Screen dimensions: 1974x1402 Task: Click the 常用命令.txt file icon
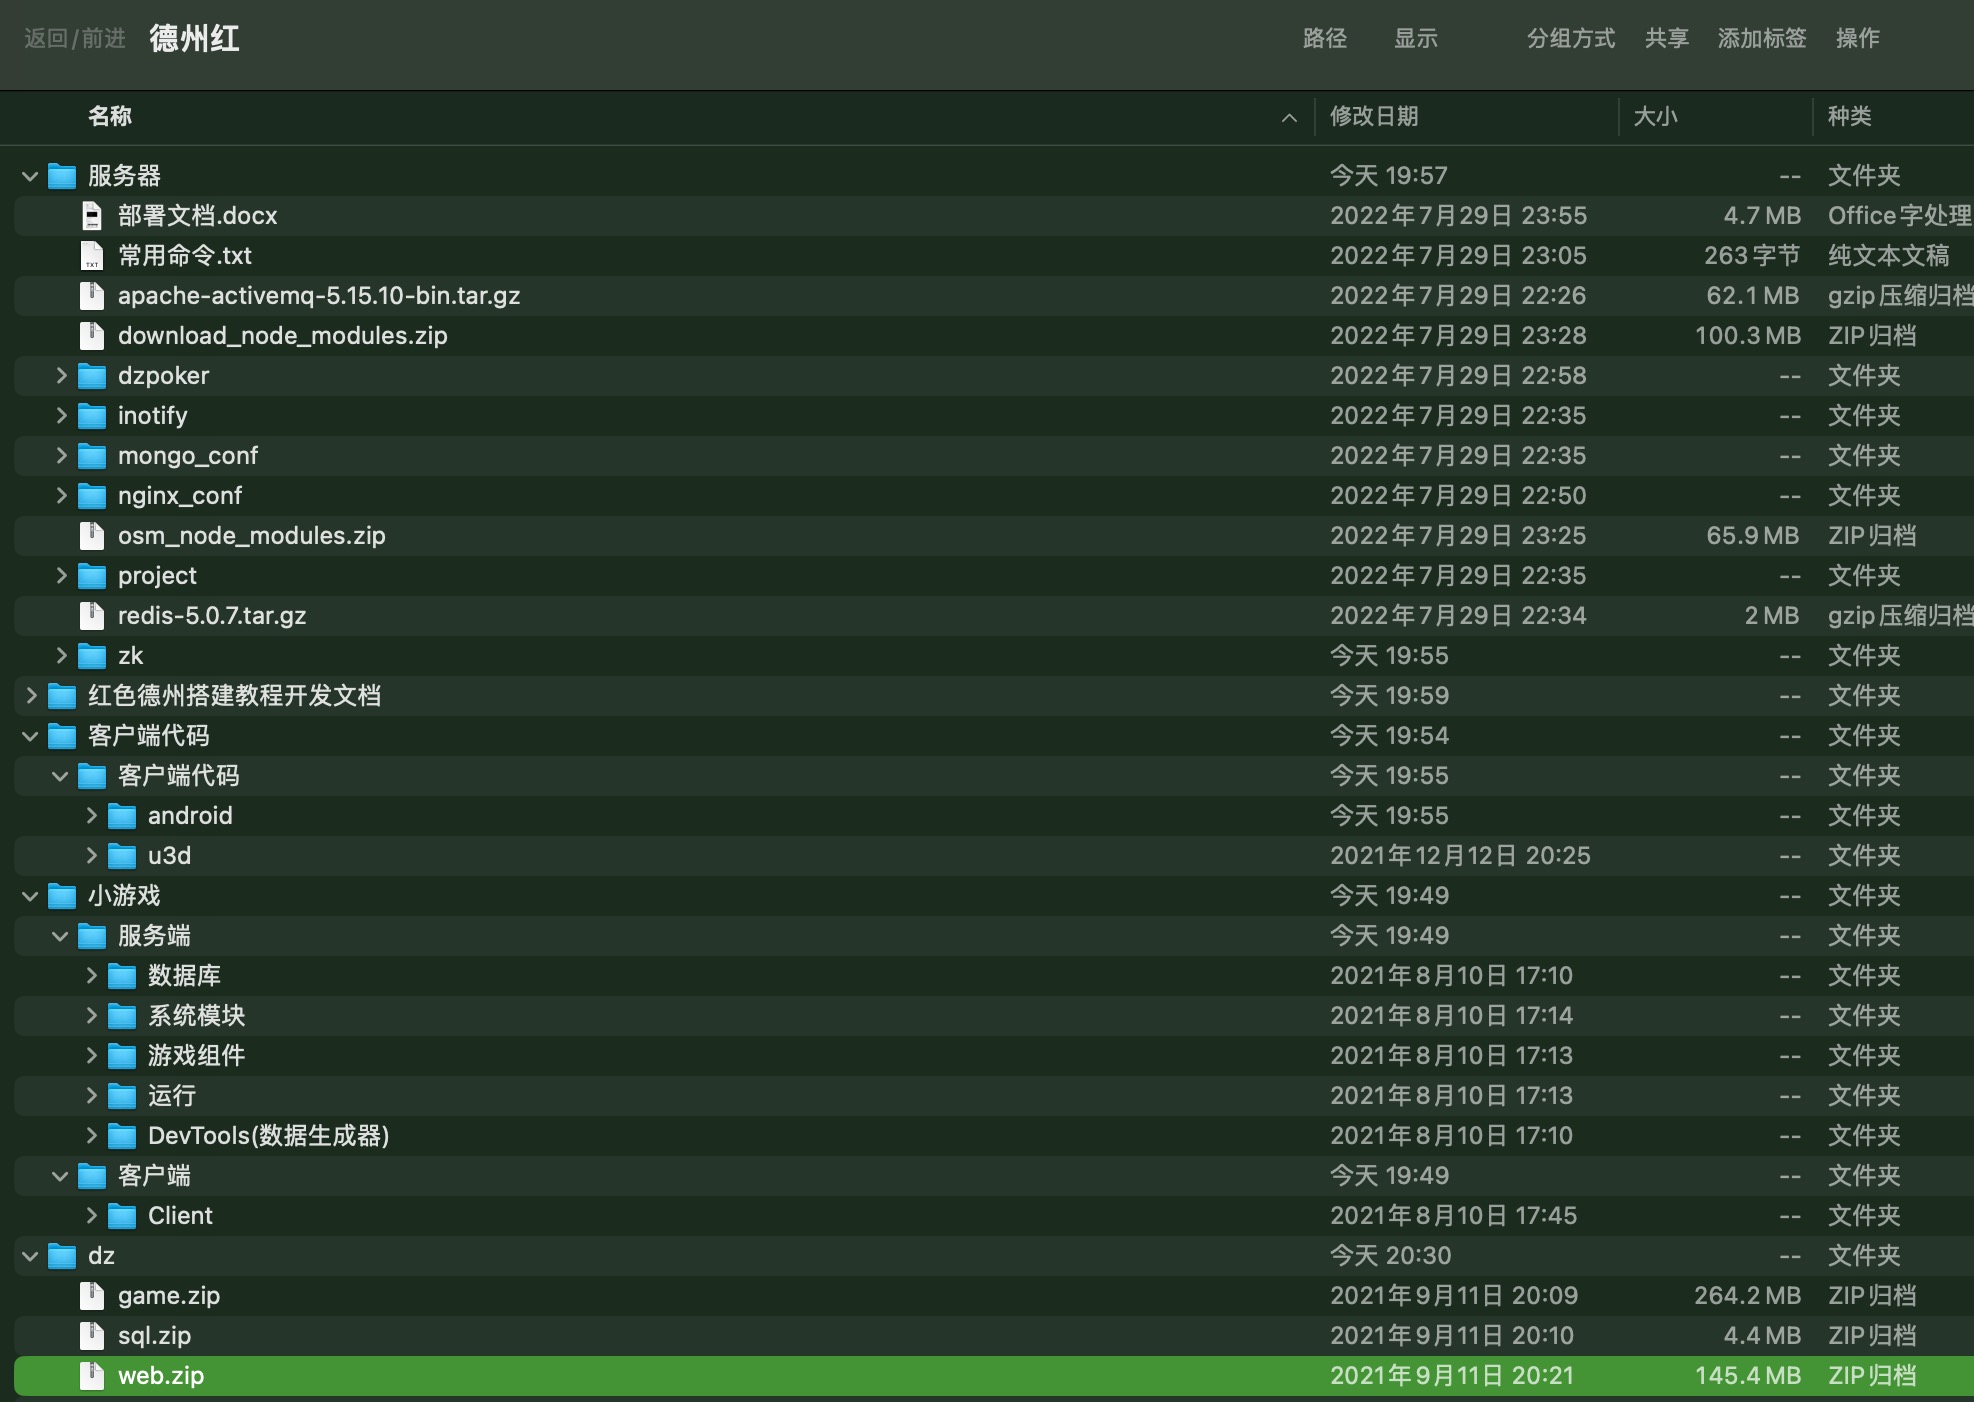pos(92,256)
